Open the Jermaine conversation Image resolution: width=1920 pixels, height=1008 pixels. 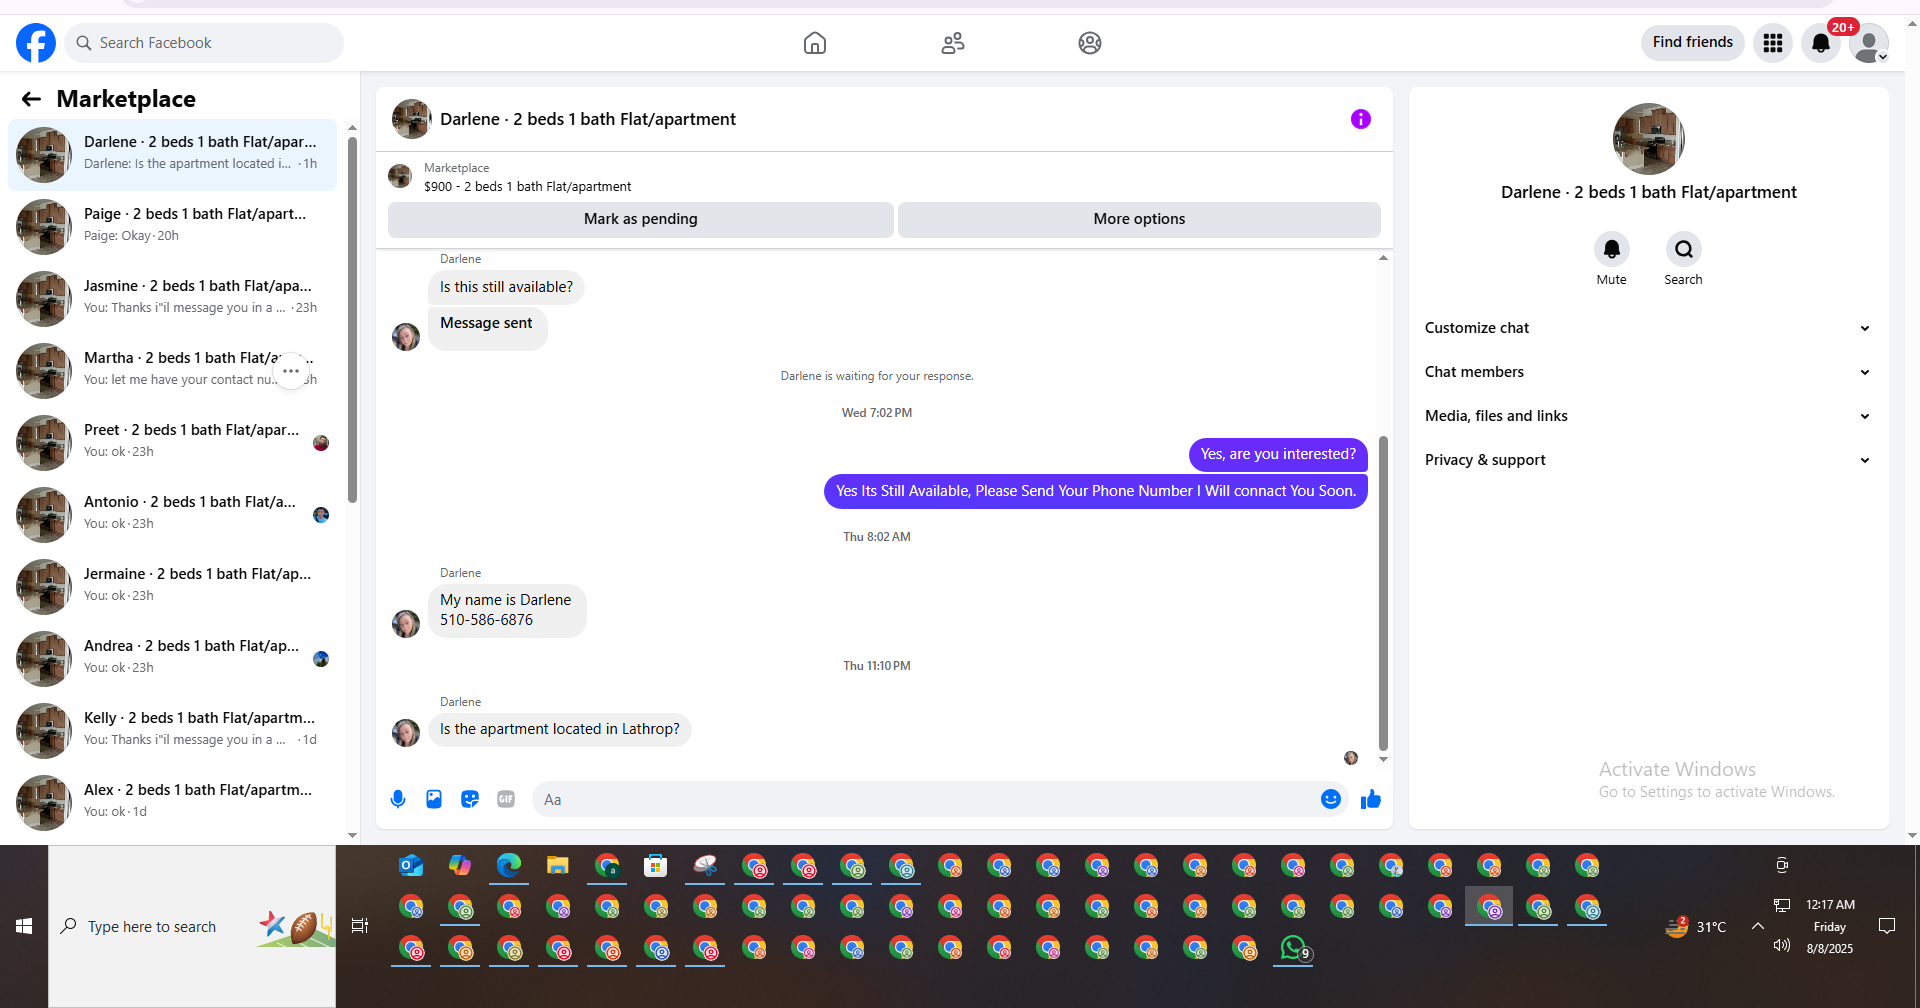172,587
